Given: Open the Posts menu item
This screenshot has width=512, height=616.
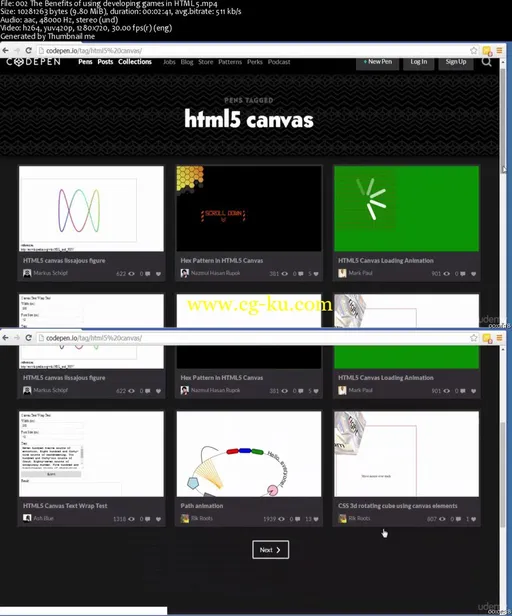Looking at the screenshot, I should [105, 62].
